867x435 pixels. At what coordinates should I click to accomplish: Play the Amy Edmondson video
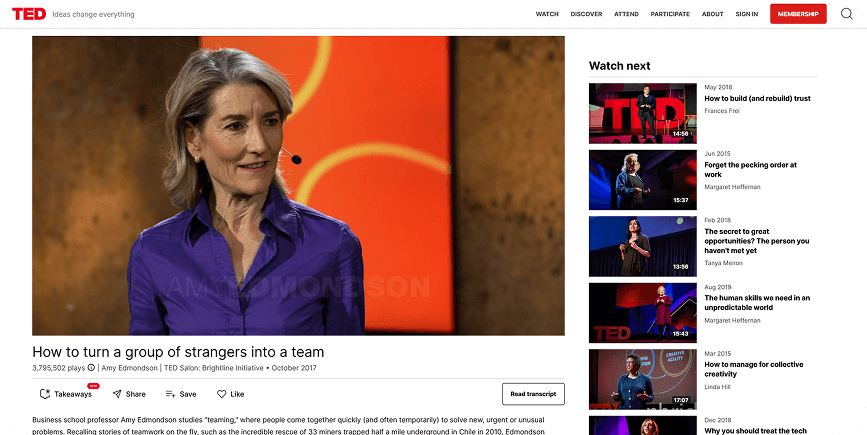(299, 186)
